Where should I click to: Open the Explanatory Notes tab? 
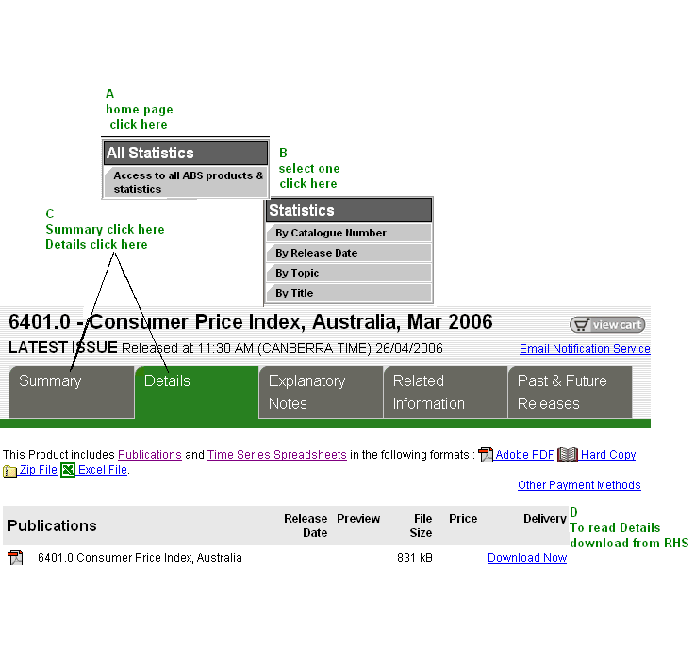[320, 392]
